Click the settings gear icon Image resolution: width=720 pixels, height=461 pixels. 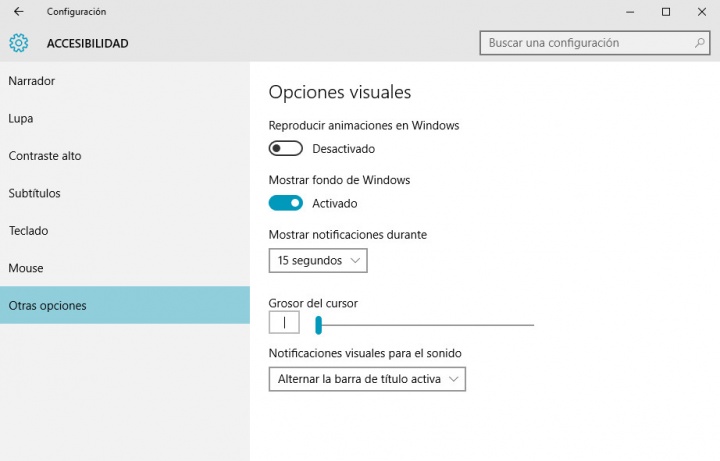tap(18, 43)
